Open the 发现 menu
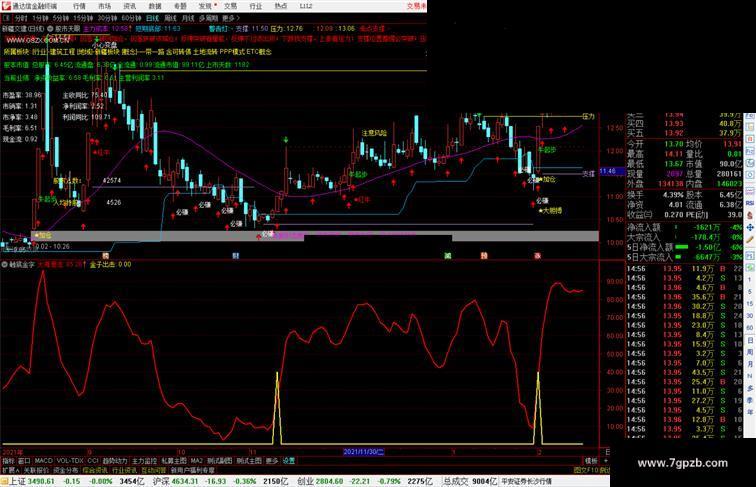756x487 pixels. (x=205, y=6)
